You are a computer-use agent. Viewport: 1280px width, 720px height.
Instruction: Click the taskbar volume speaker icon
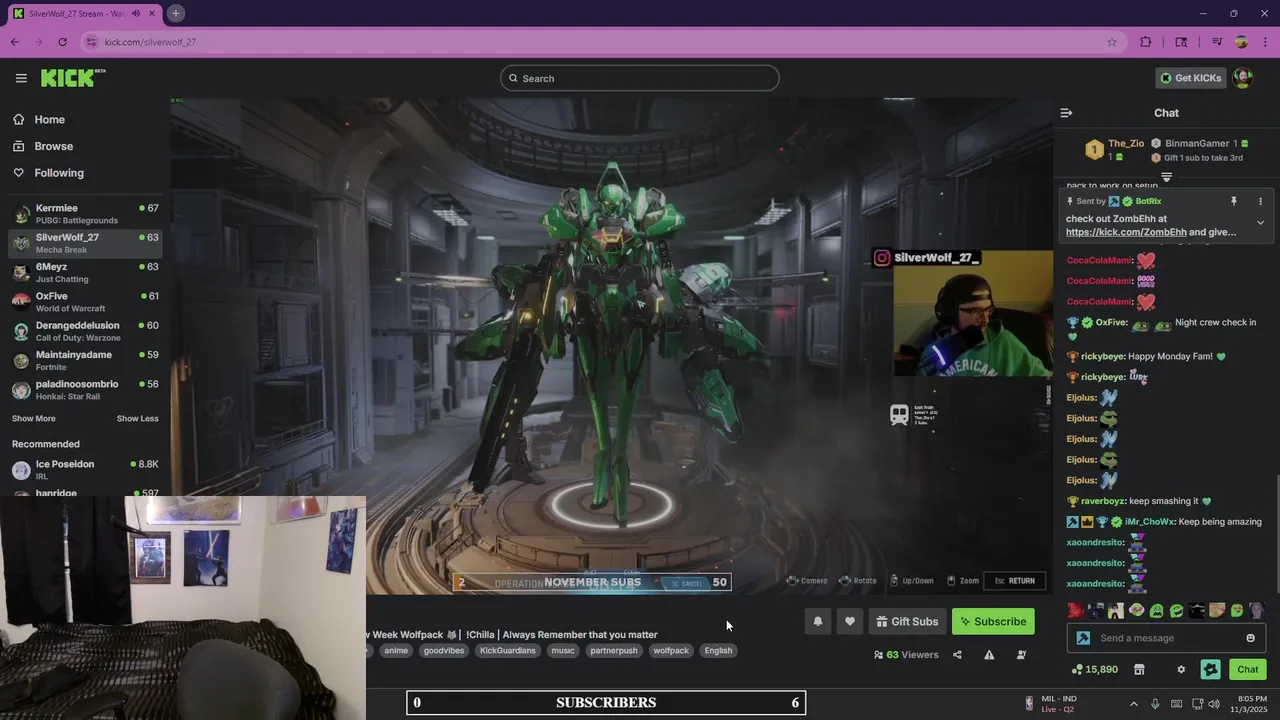[1214, 703]
